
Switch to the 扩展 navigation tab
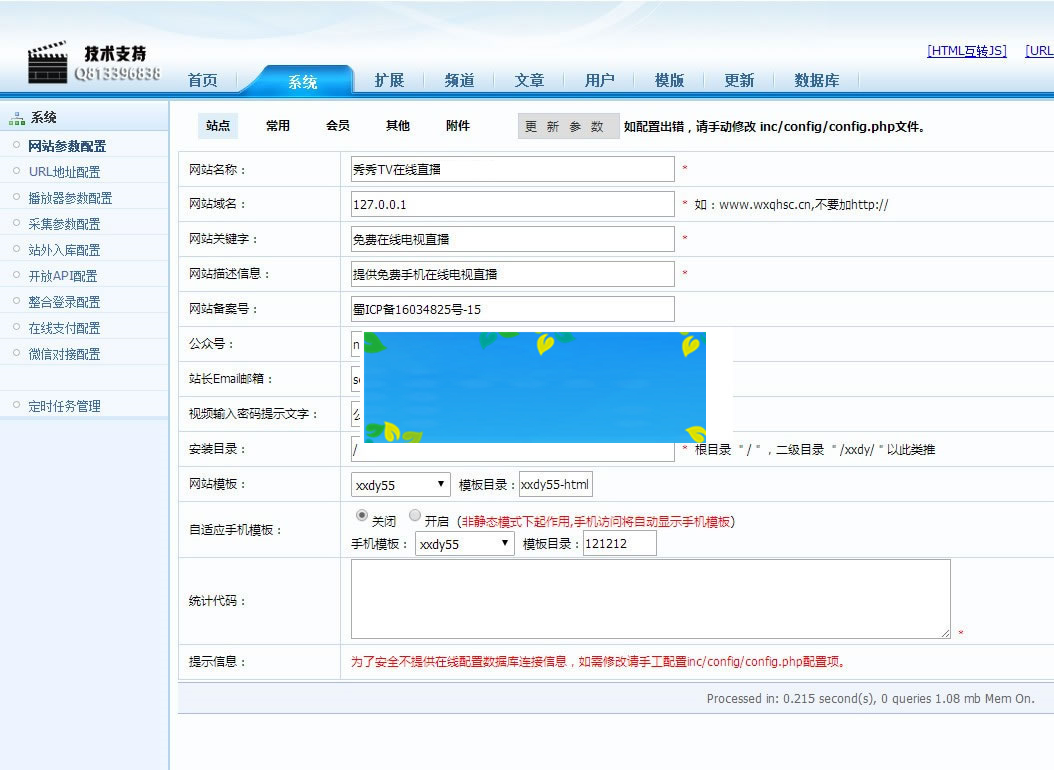click(388, 81)
